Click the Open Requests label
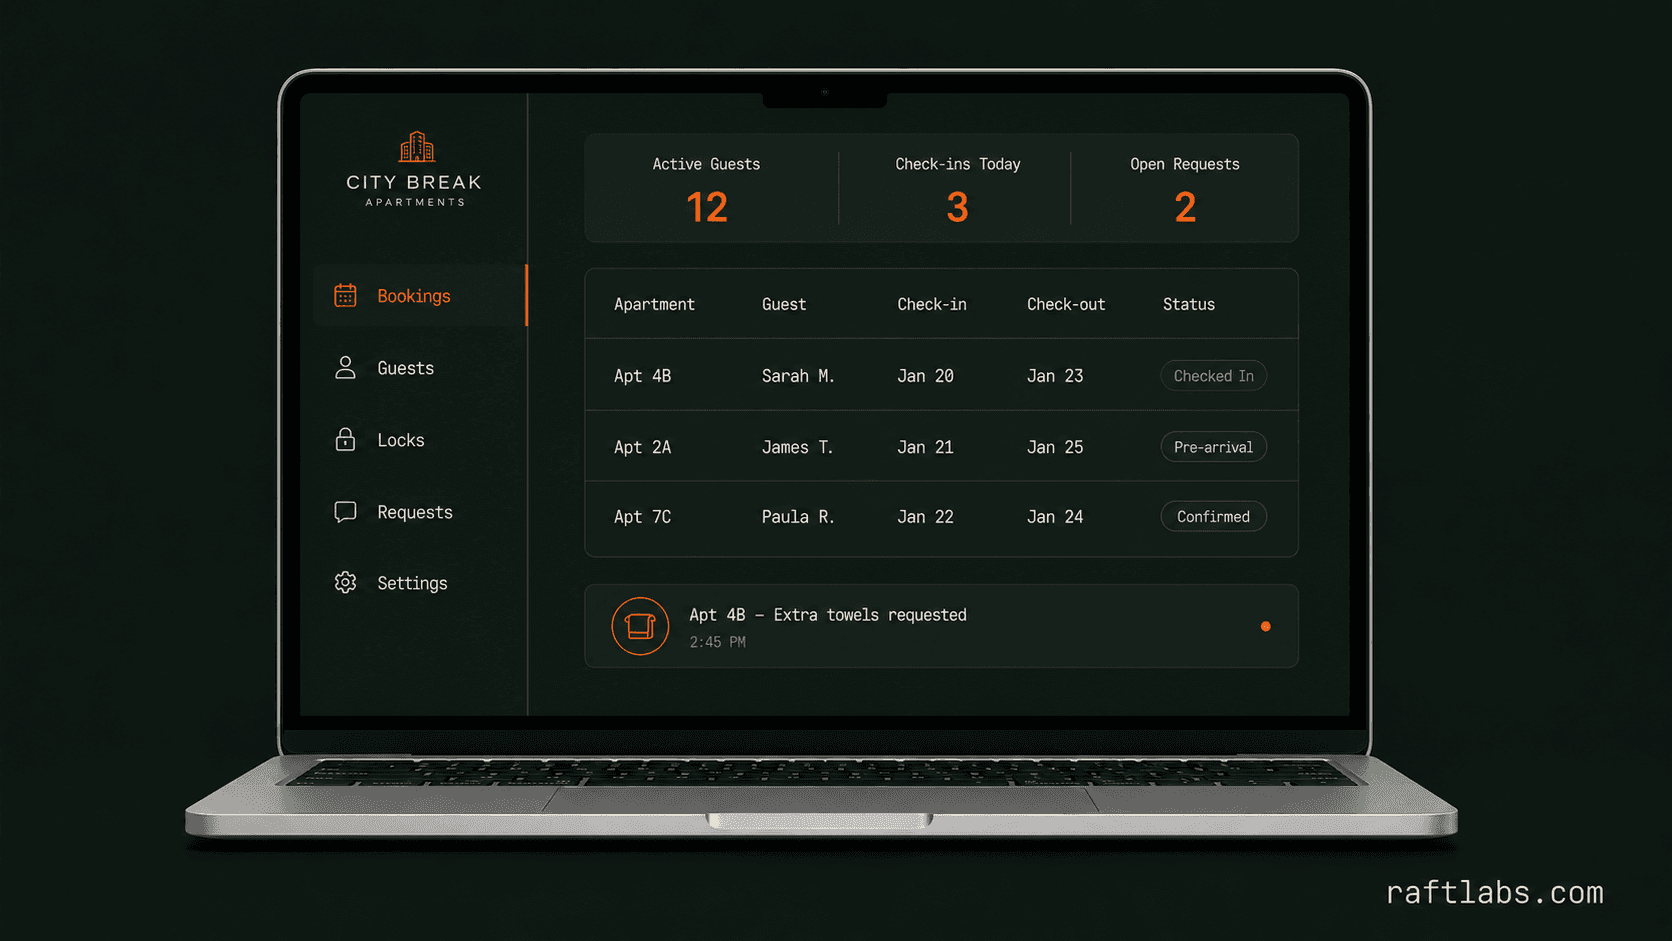Image resolution: width=1672 pixels, height=941 pixels. [x=1185, y=164]
